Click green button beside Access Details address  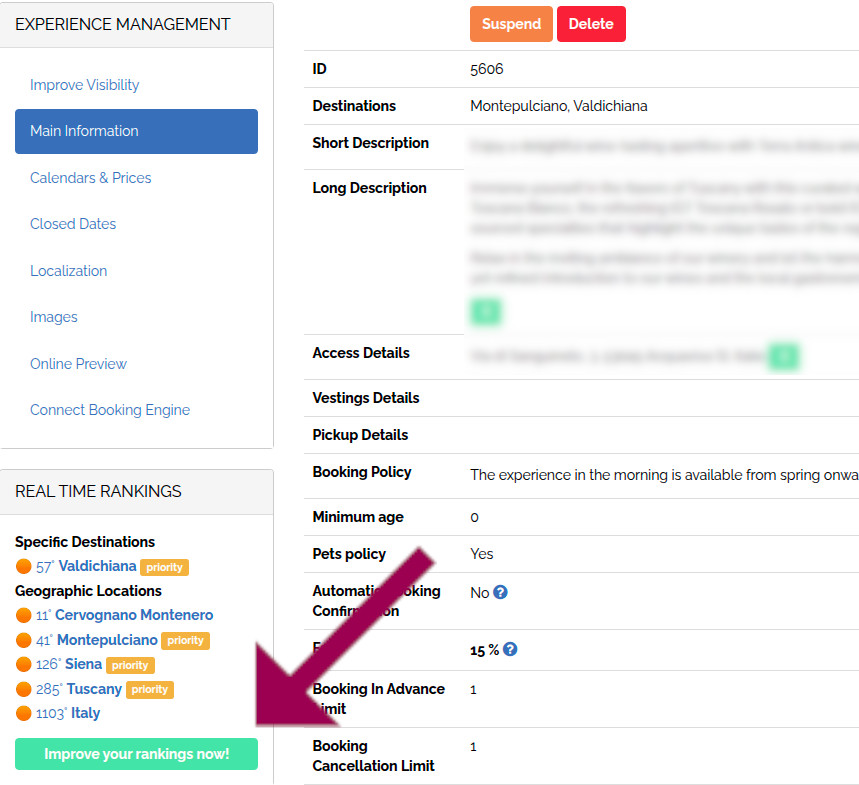784,355
